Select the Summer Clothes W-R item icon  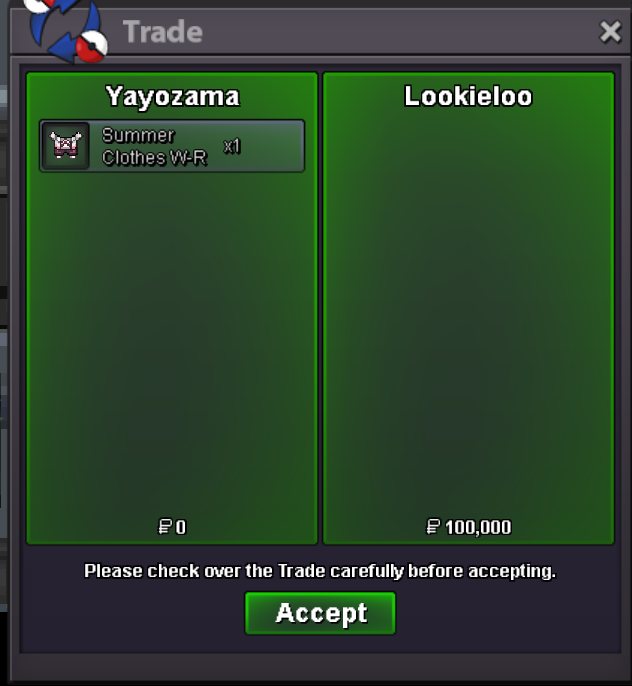pyautogui.click(x=66, y=146)
